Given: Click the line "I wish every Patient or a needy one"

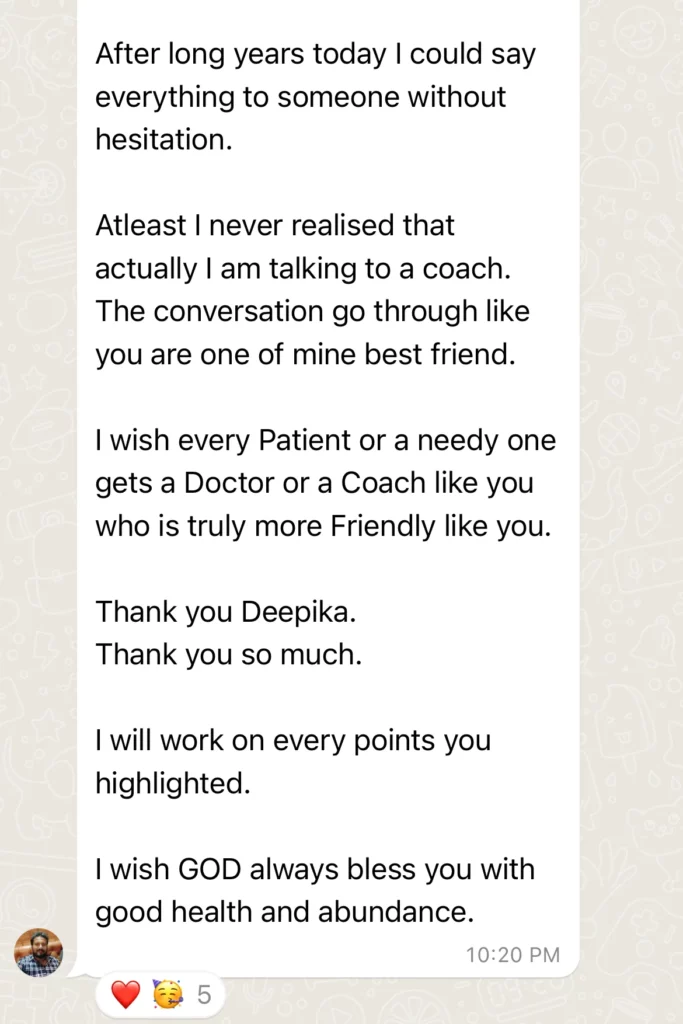Looking at the screenshot, I should pyautogui.click(x=325, y=441).
